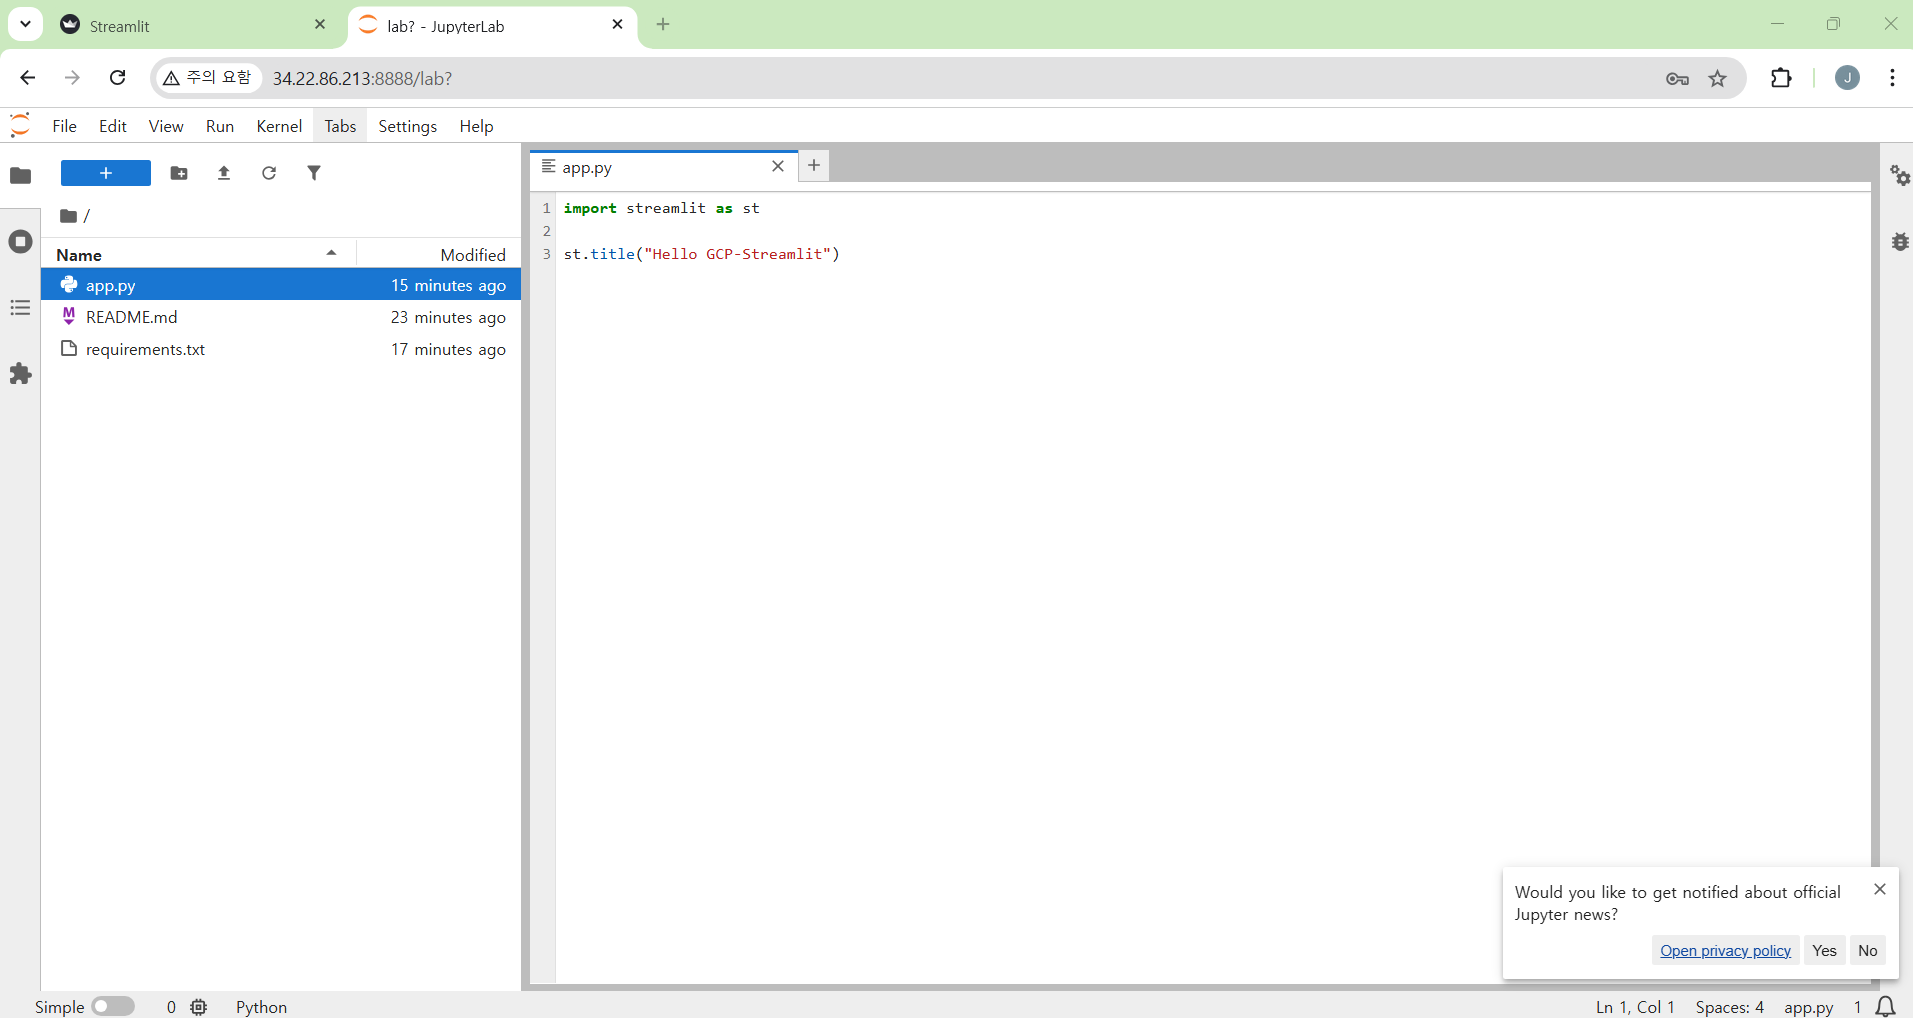
Task: Click security warning chip in address bar
Action: (x=208, y=78)
